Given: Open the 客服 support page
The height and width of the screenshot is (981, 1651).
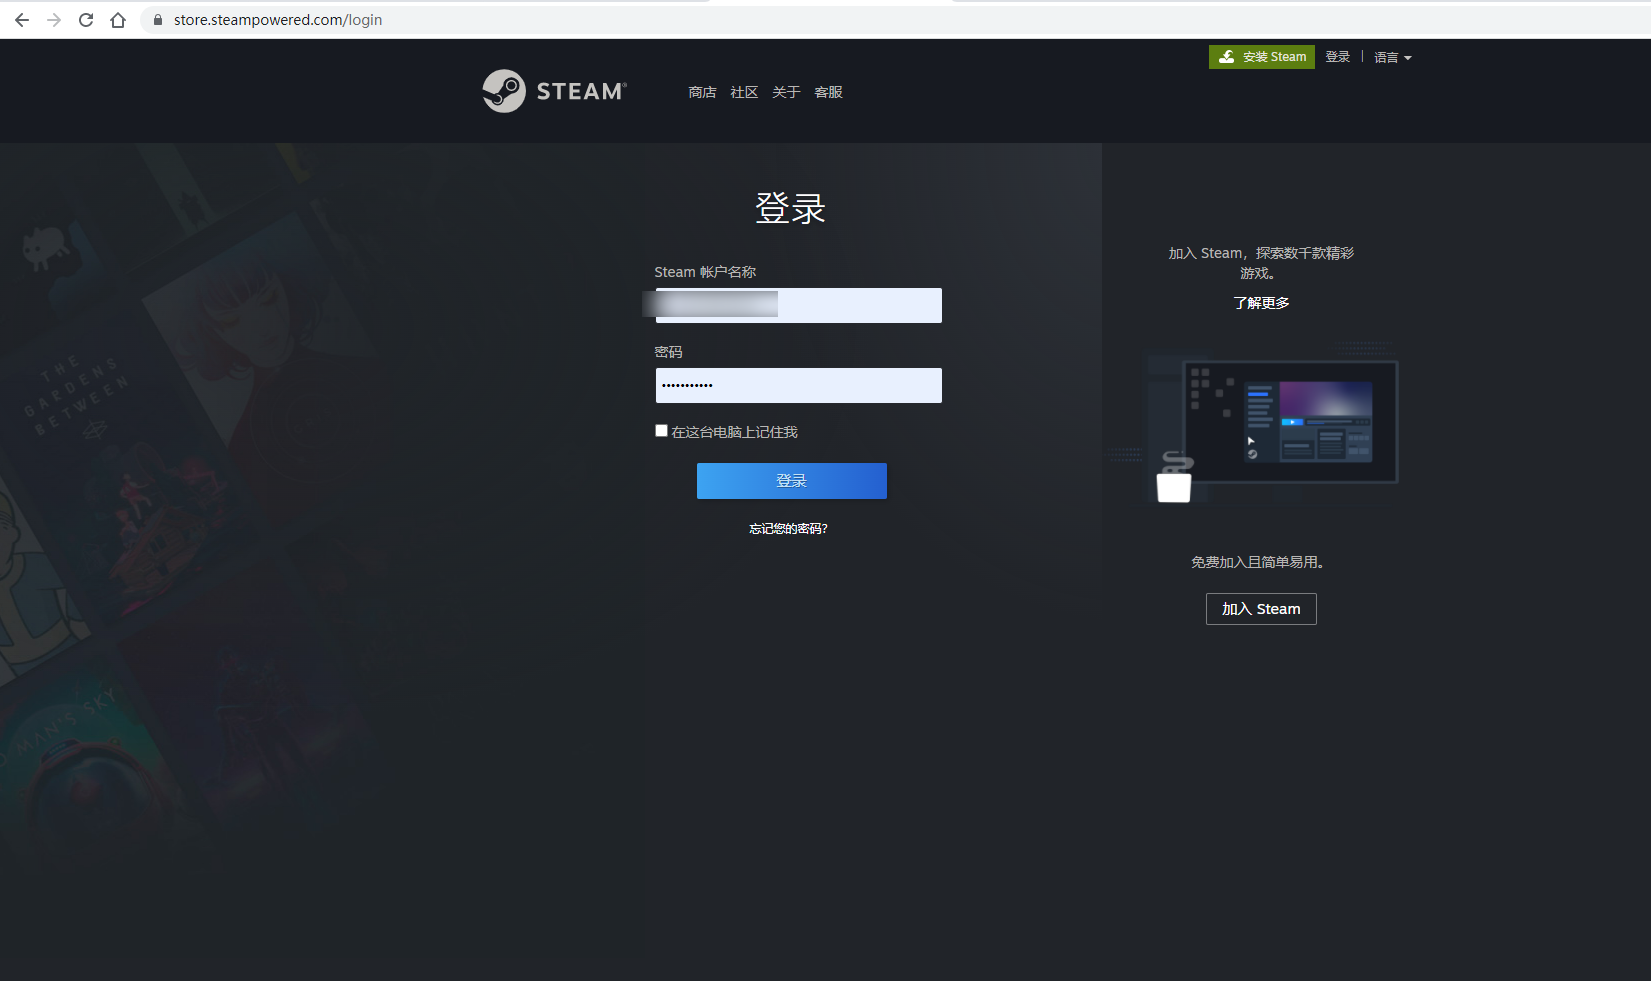Looking at the screenshot, I should 828,92.
